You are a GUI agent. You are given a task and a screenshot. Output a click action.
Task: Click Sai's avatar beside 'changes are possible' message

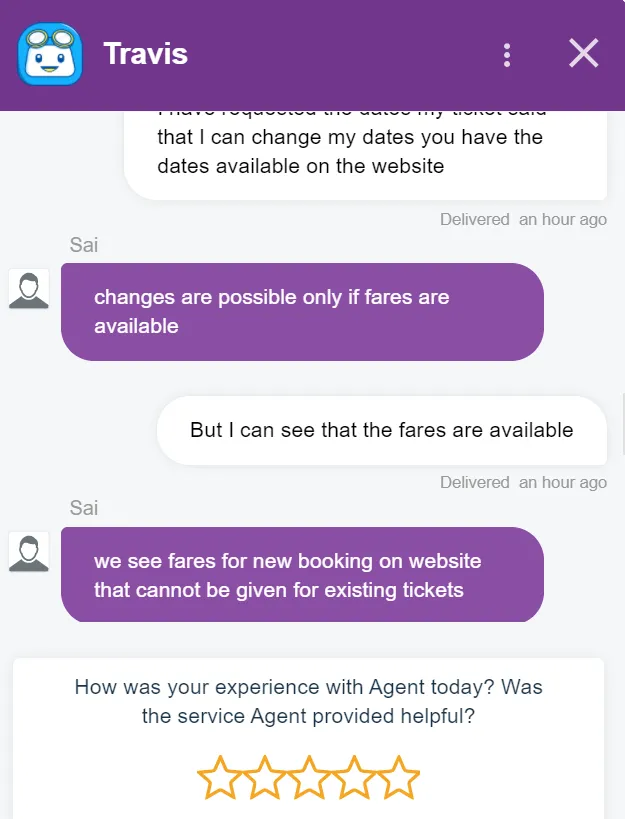[x=29, y=289]
